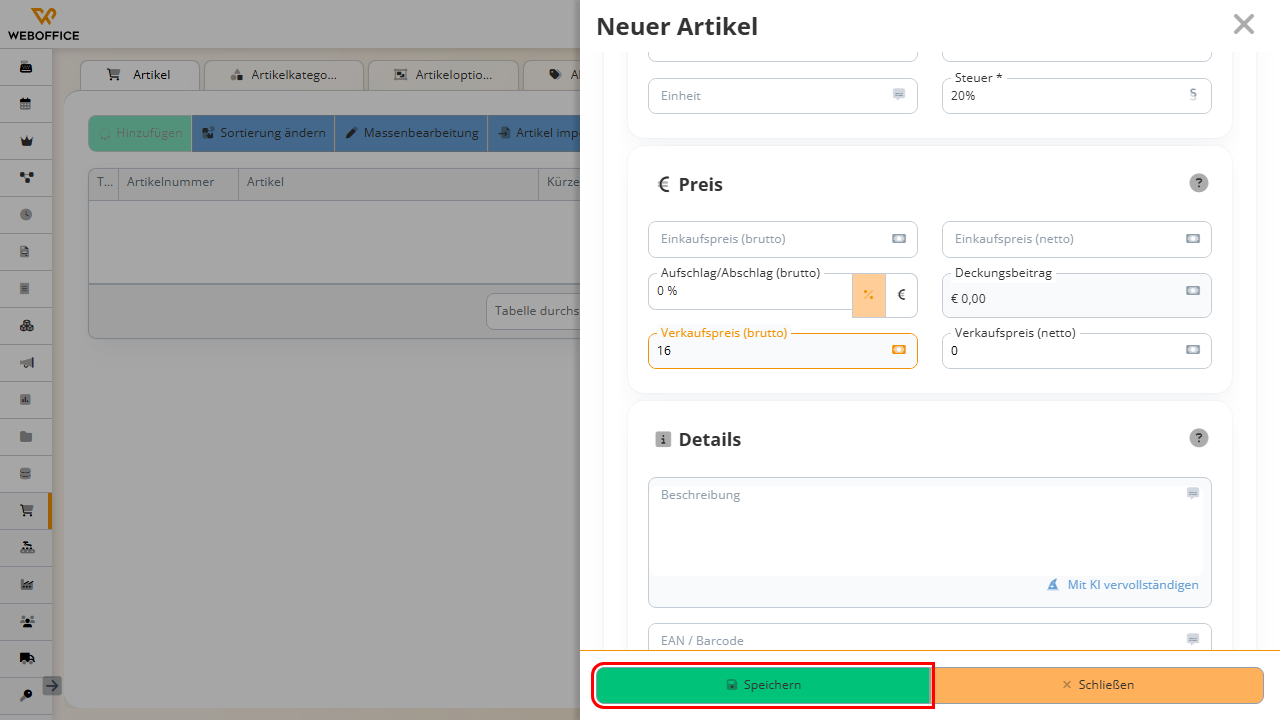This screenshot has height=720, width=1280.
Task: Switch markup mode to percent
Action: [868, 295]
